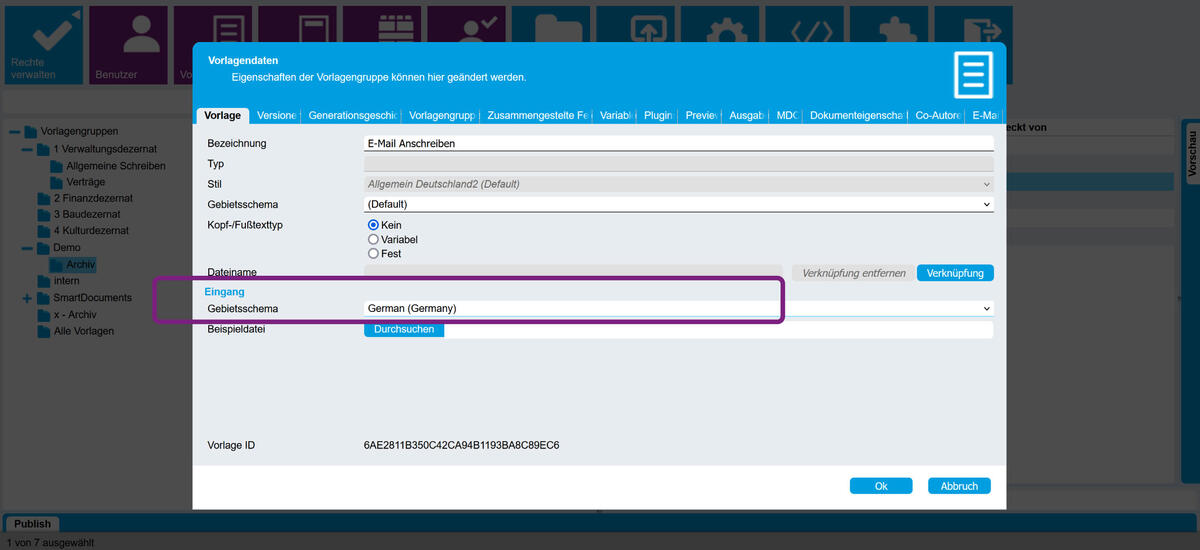The width and height of the screenshot is (1200, 550).
Task: Click the Verknüpfung button
Action: 955,273
